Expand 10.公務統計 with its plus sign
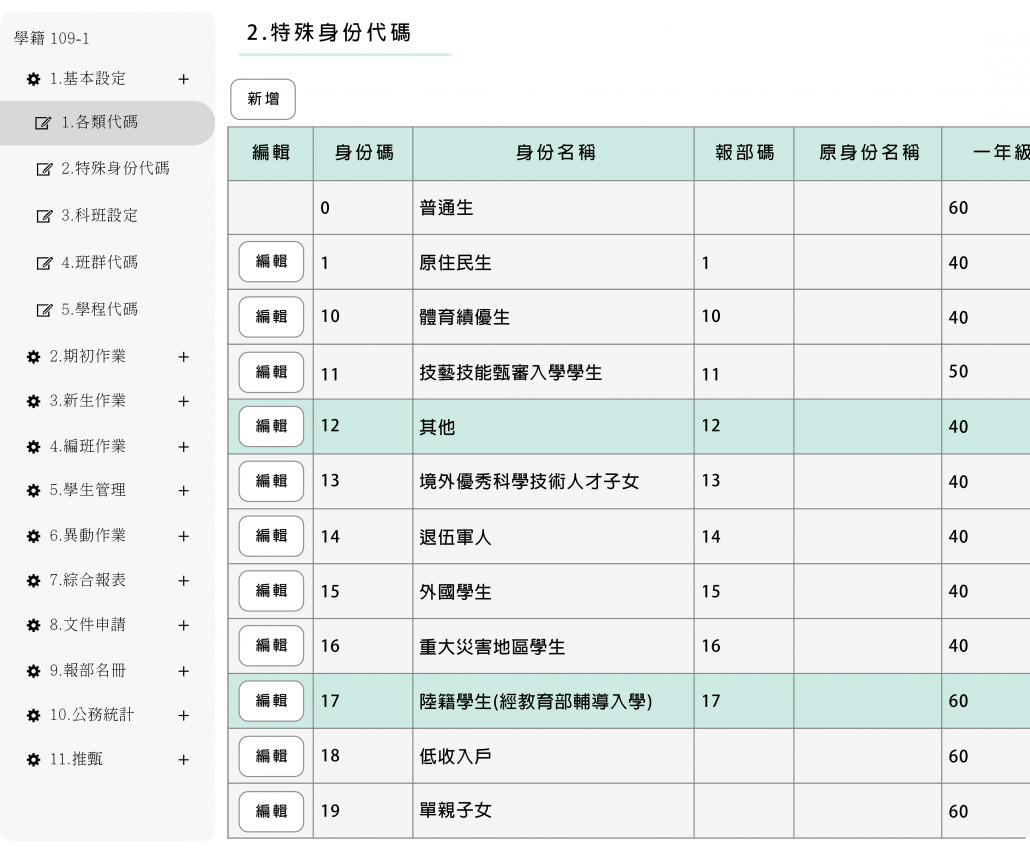 click(x=184, y=716)
